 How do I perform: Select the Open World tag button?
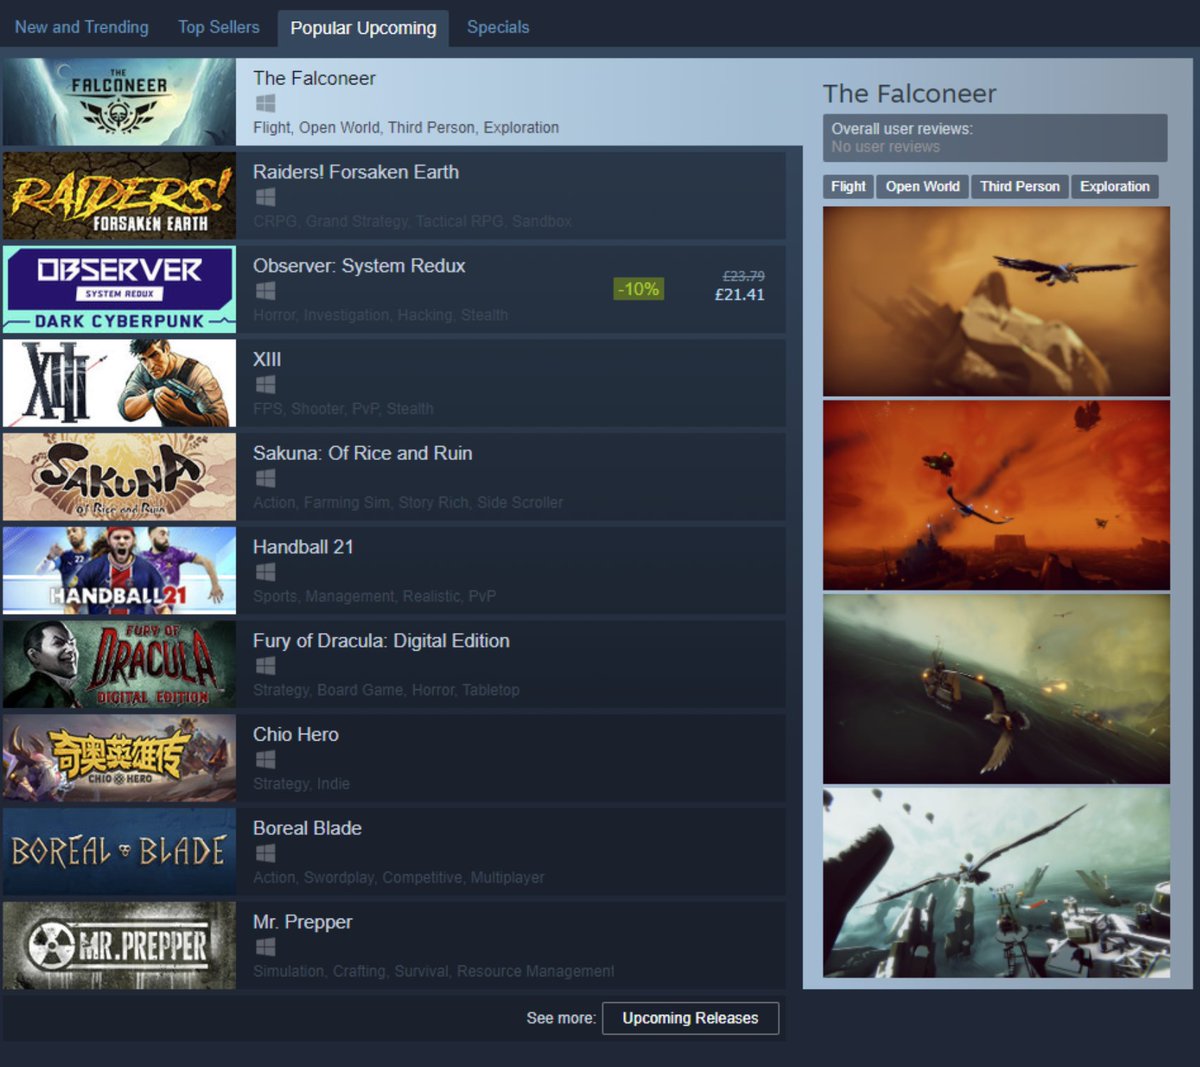[922, 187]
